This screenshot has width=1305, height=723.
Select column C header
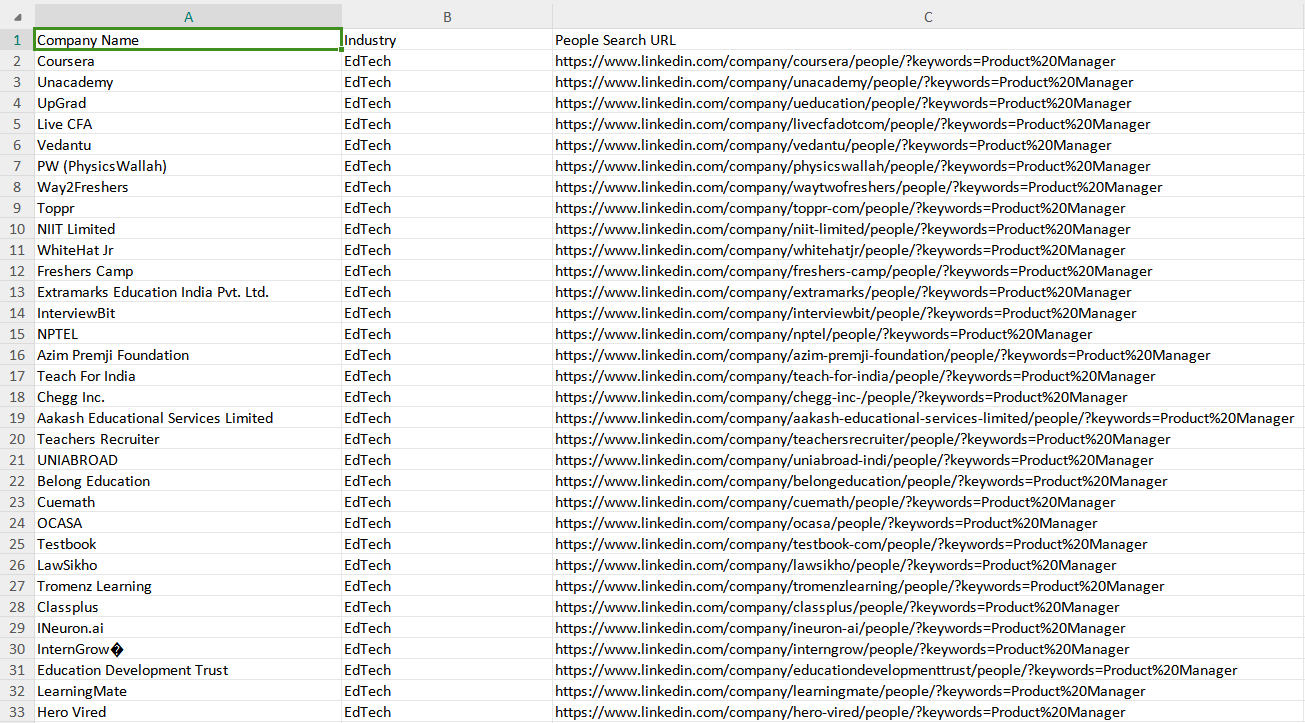(928, 17)
